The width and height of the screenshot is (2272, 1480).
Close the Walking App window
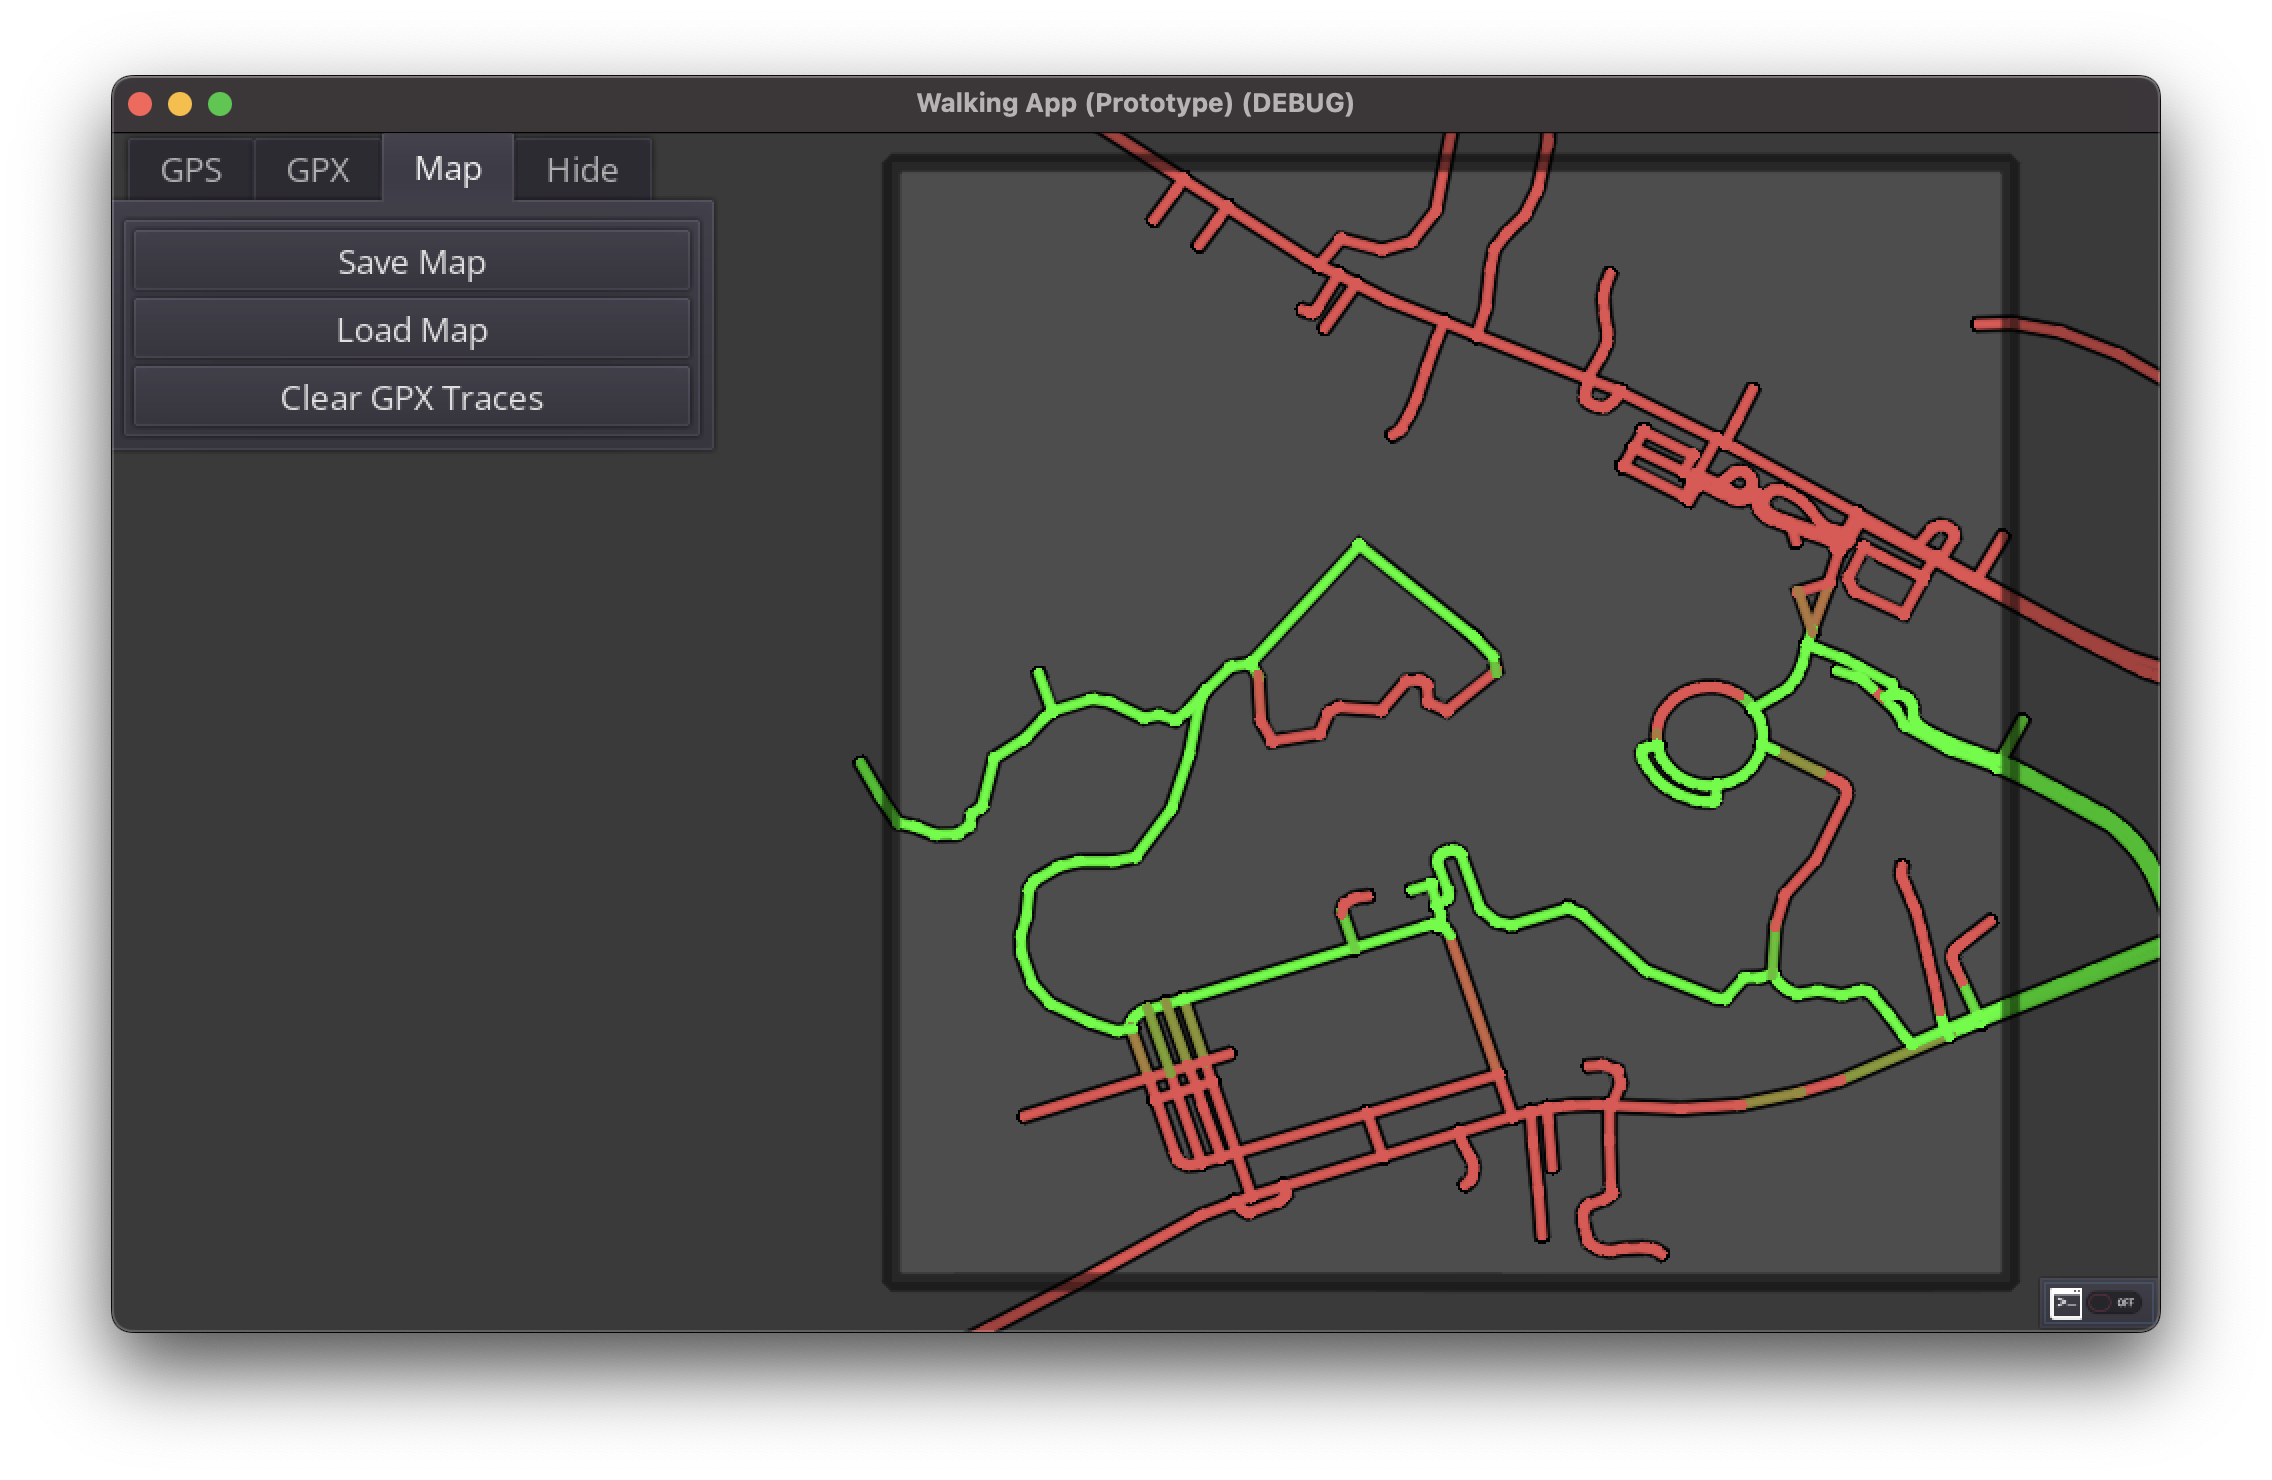click(x=140, y=104)
